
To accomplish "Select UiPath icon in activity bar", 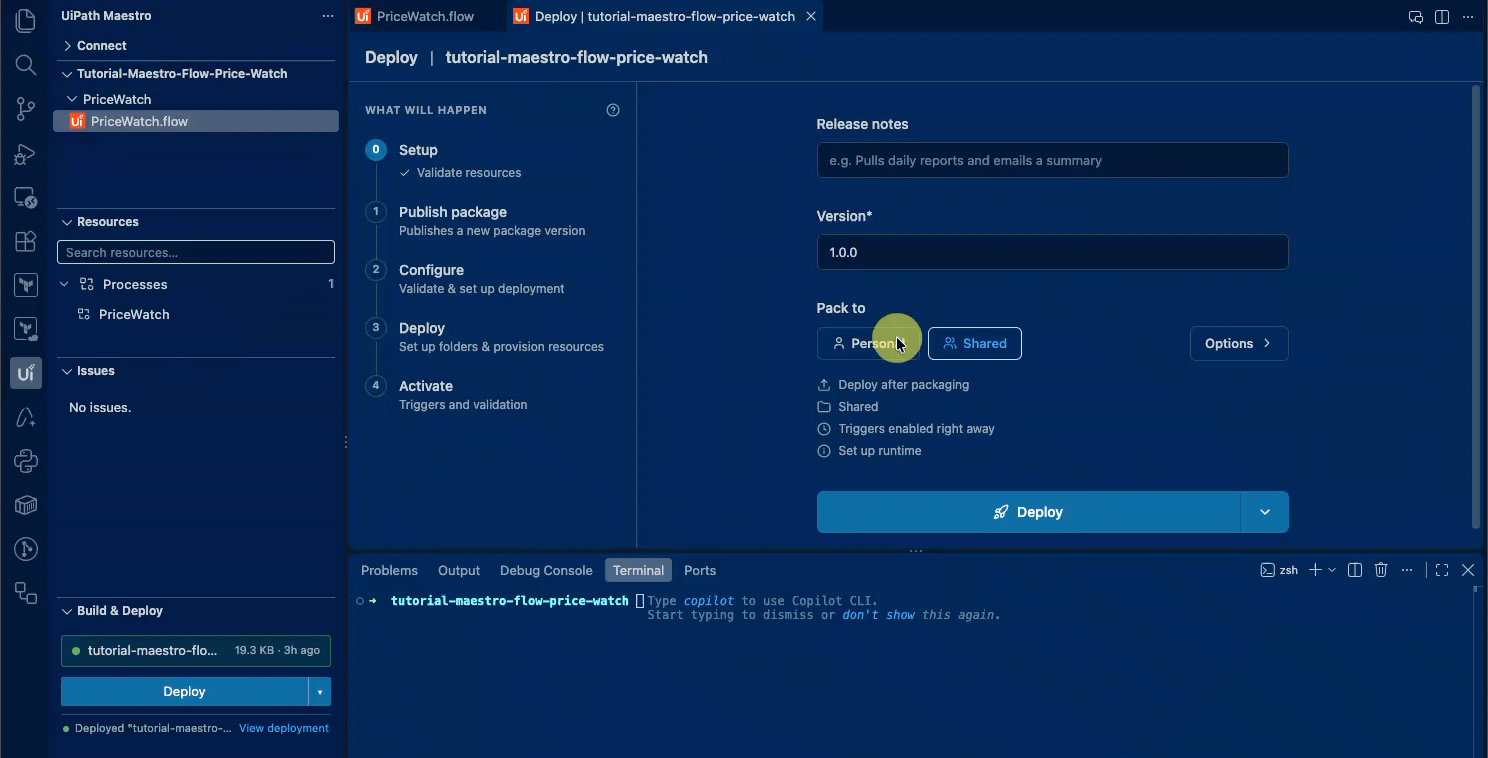I will pyautogui.click(x=26, y=373).
